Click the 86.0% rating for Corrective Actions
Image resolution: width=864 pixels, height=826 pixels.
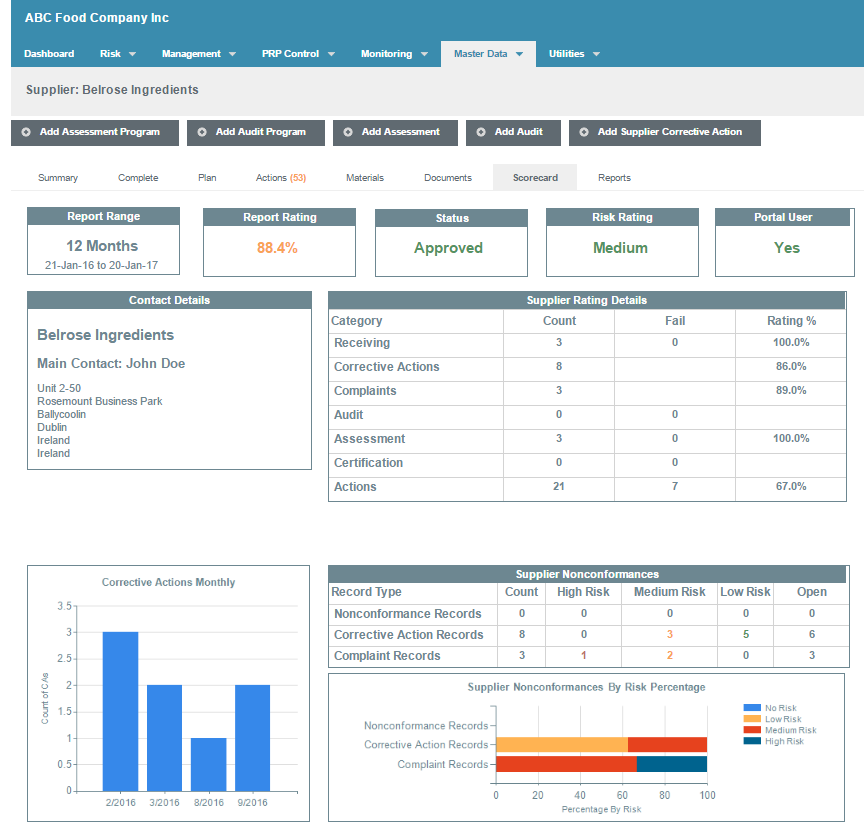[791, 366]
